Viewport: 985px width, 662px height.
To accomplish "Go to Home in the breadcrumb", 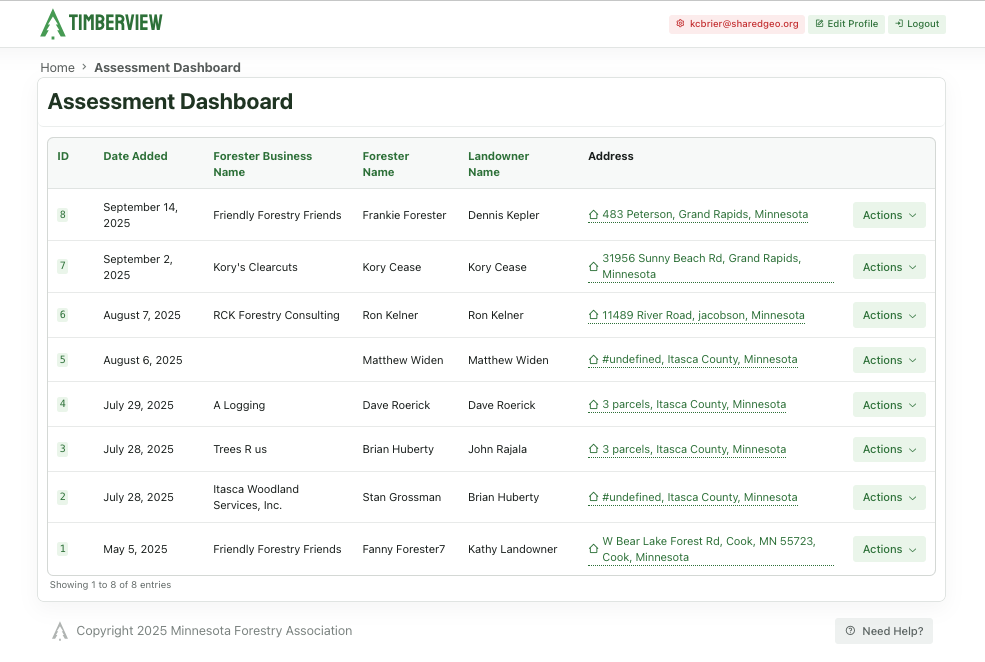I will coord(57,67).
